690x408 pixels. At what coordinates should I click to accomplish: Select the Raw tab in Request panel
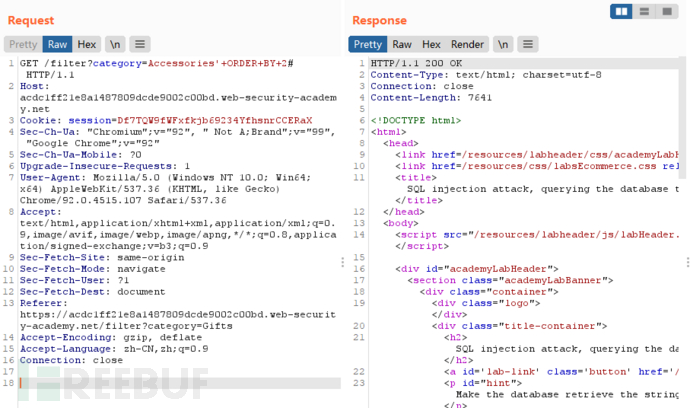tap(57, 44)
